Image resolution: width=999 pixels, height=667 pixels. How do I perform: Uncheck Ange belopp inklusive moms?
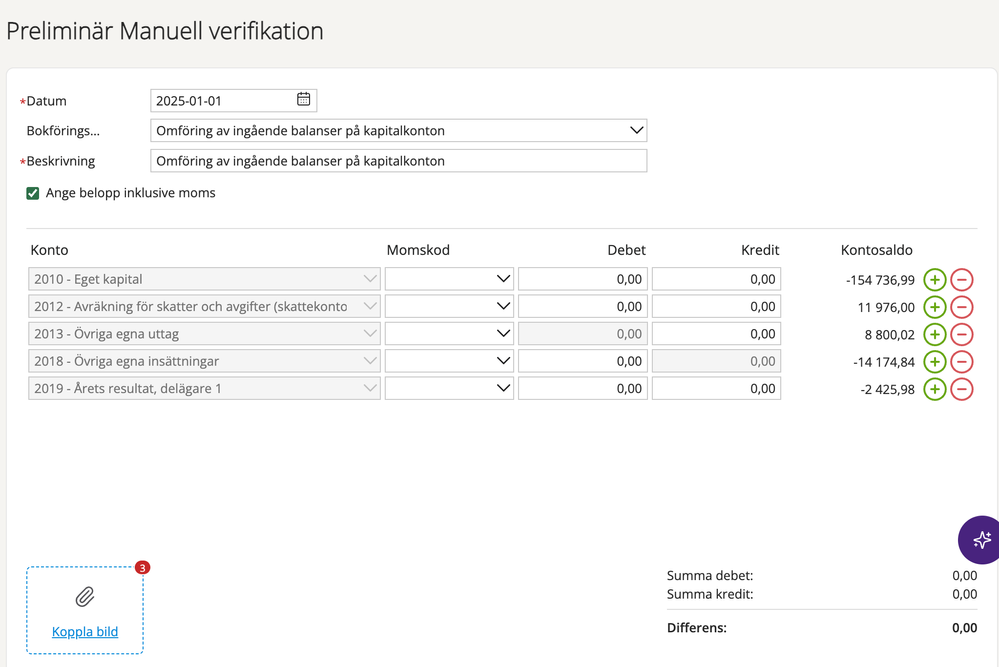click(x=33, y=193)
